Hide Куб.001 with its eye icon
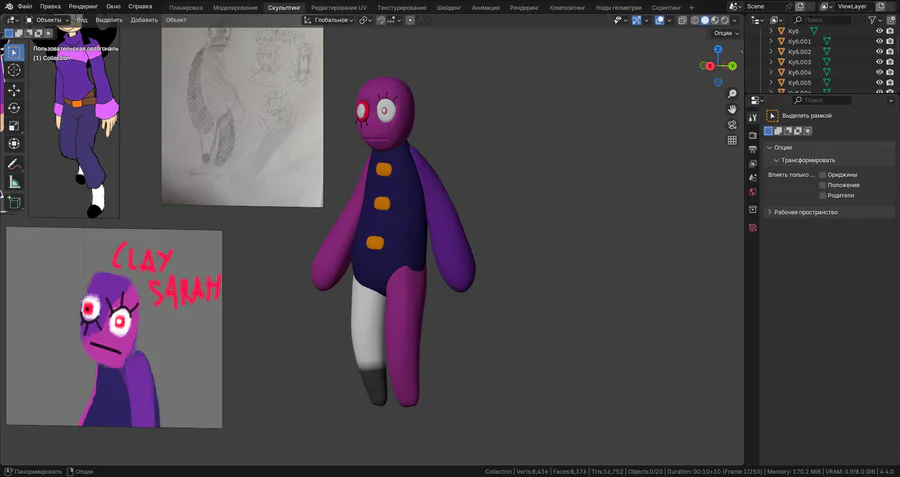Viewport: 900px width, 477px height. [x=879, y=41]
